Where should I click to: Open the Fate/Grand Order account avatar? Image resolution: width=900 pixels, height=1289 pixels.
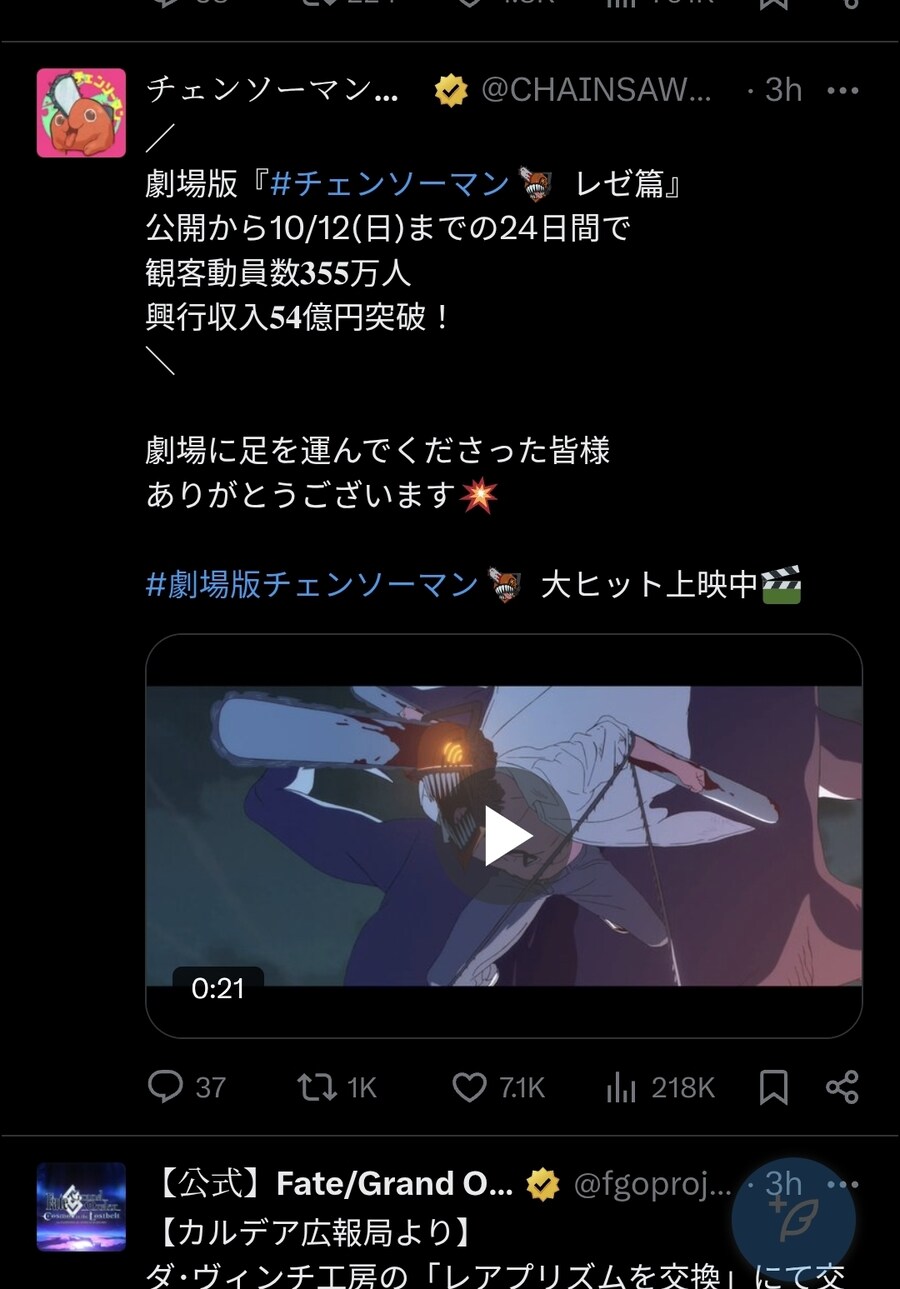pyautogui.click(x=81, y=1206)
